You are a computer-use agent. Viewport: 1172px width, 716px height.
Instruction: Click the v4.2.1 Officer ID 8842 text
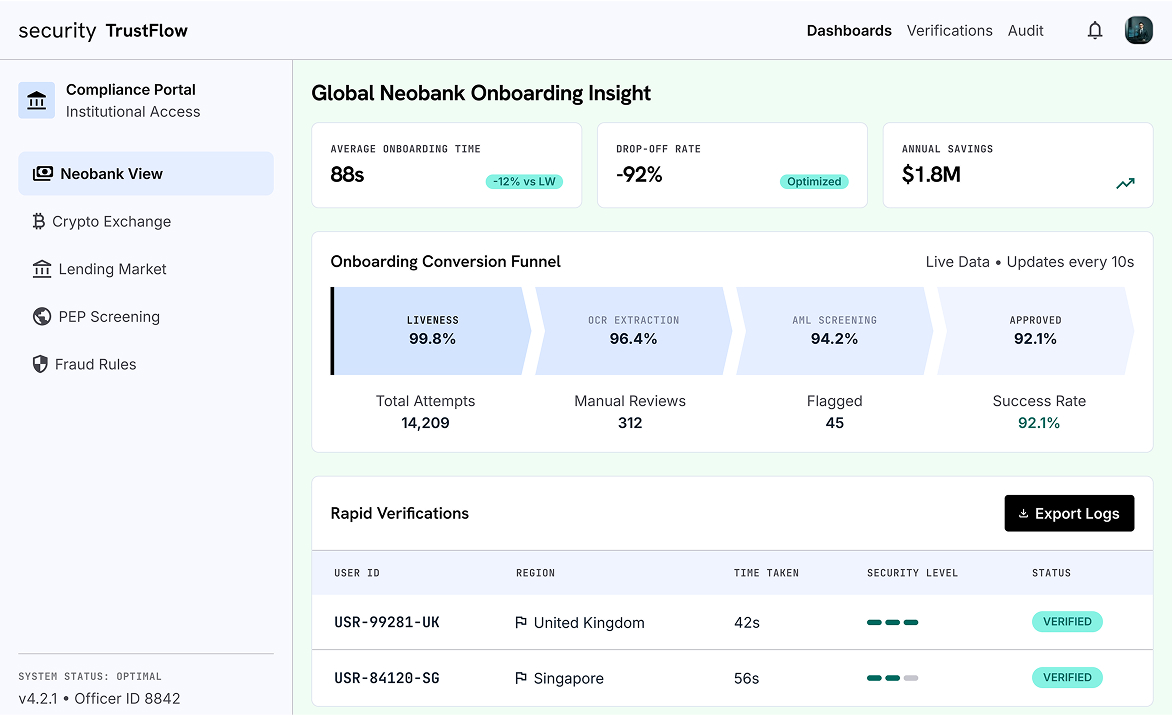tap(99, 699)
